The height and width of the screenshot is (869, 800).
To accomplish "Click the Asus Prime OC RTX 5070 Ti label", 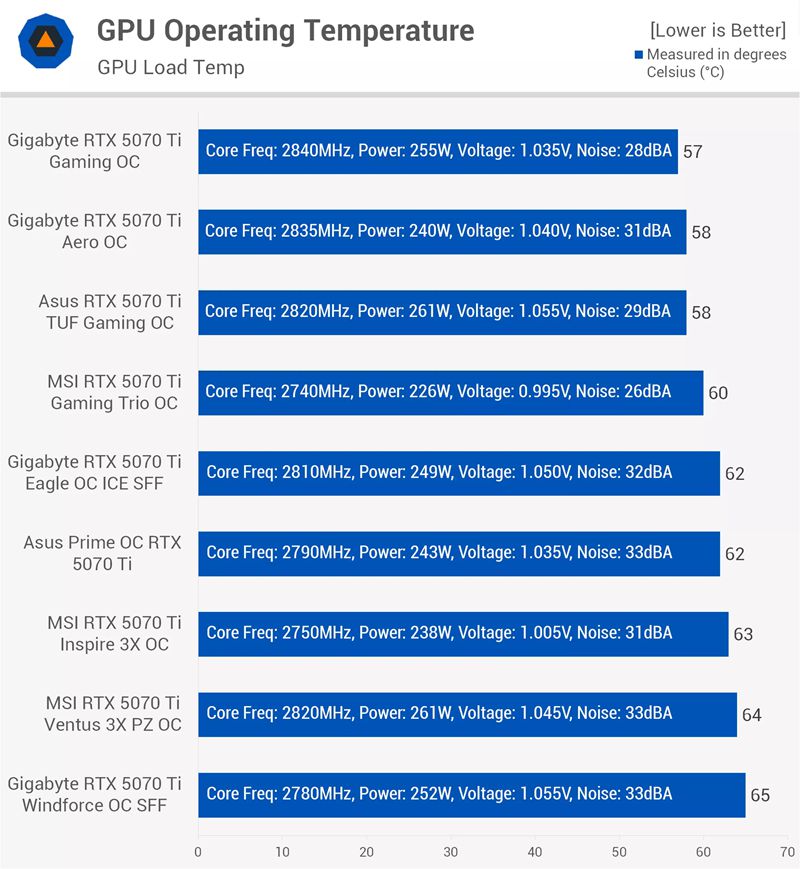I will (103, 553).
